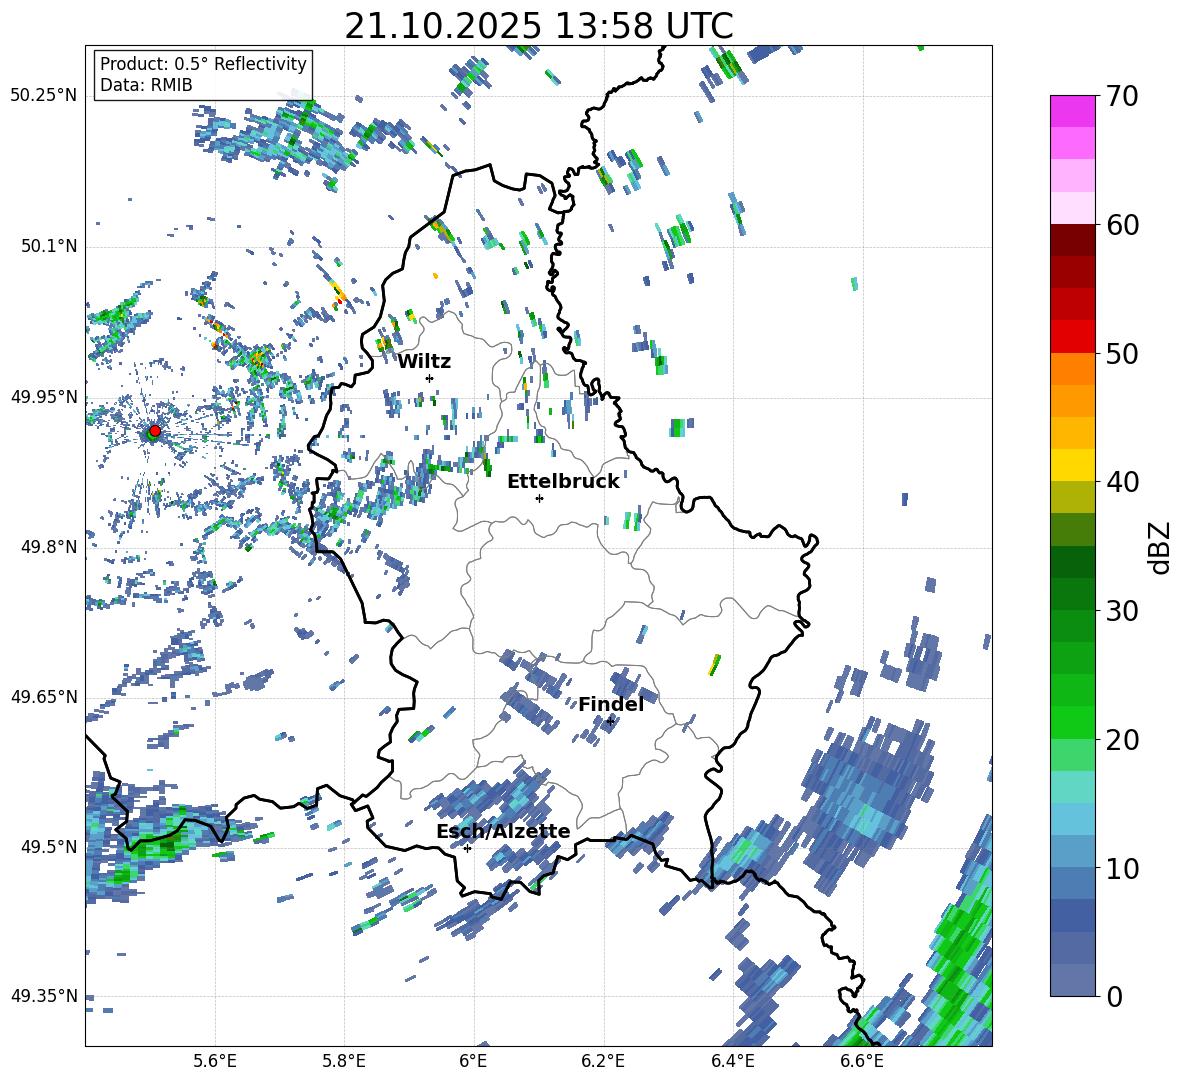Click the 49.95°N latitude label

pyautogui.click(x=43, y=396)
